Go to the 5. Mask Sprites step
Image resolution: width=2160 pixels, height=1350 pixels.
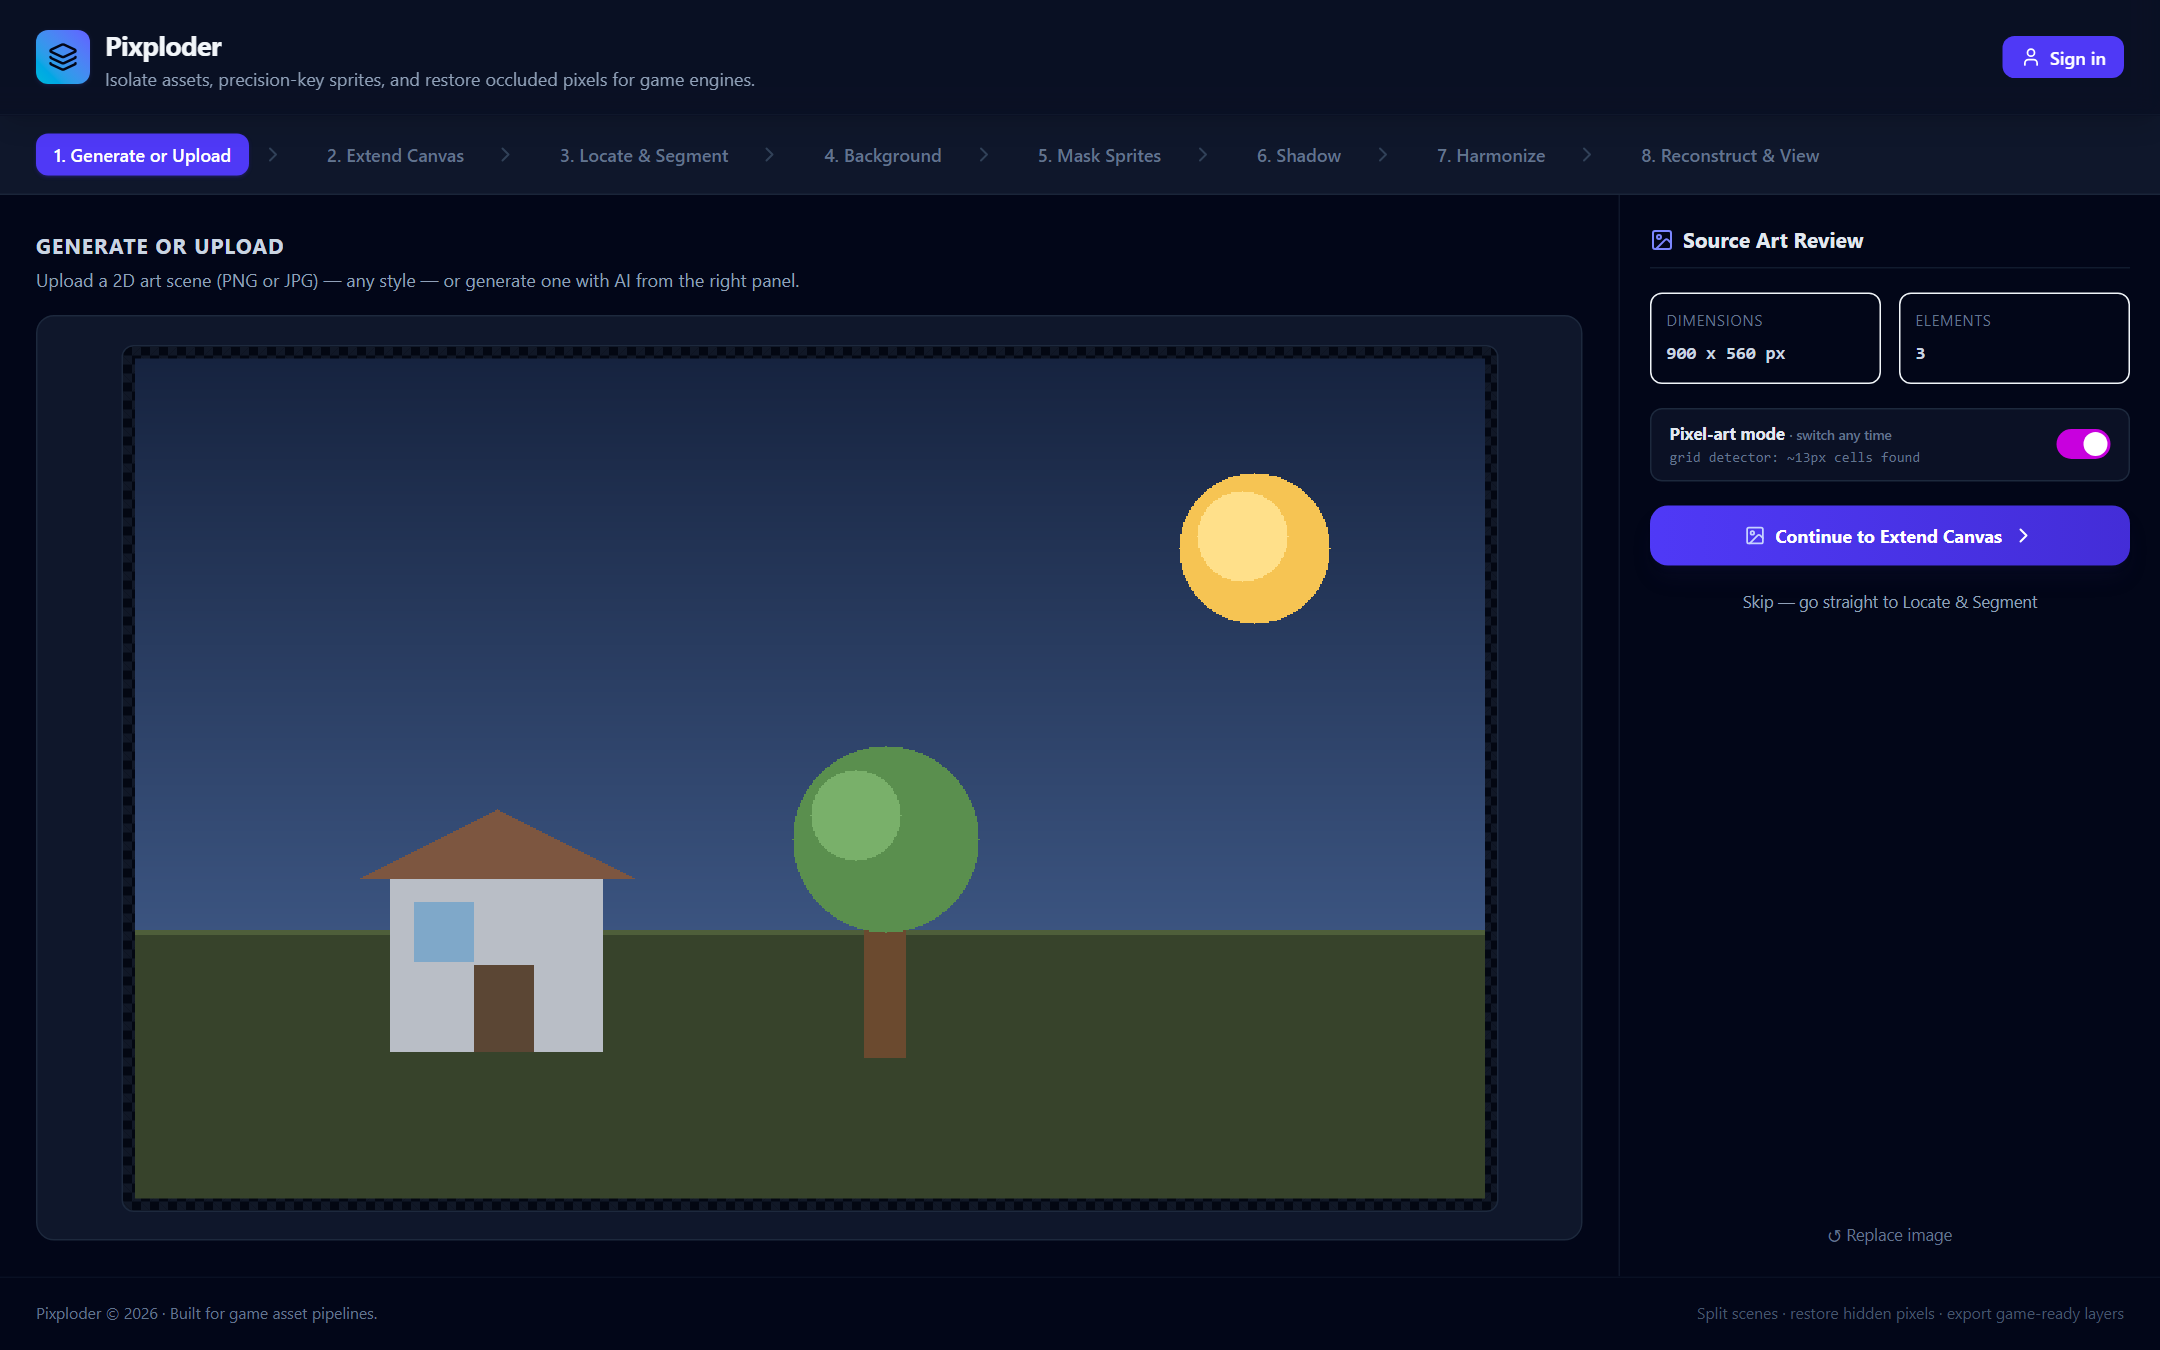click(1099, 155)
